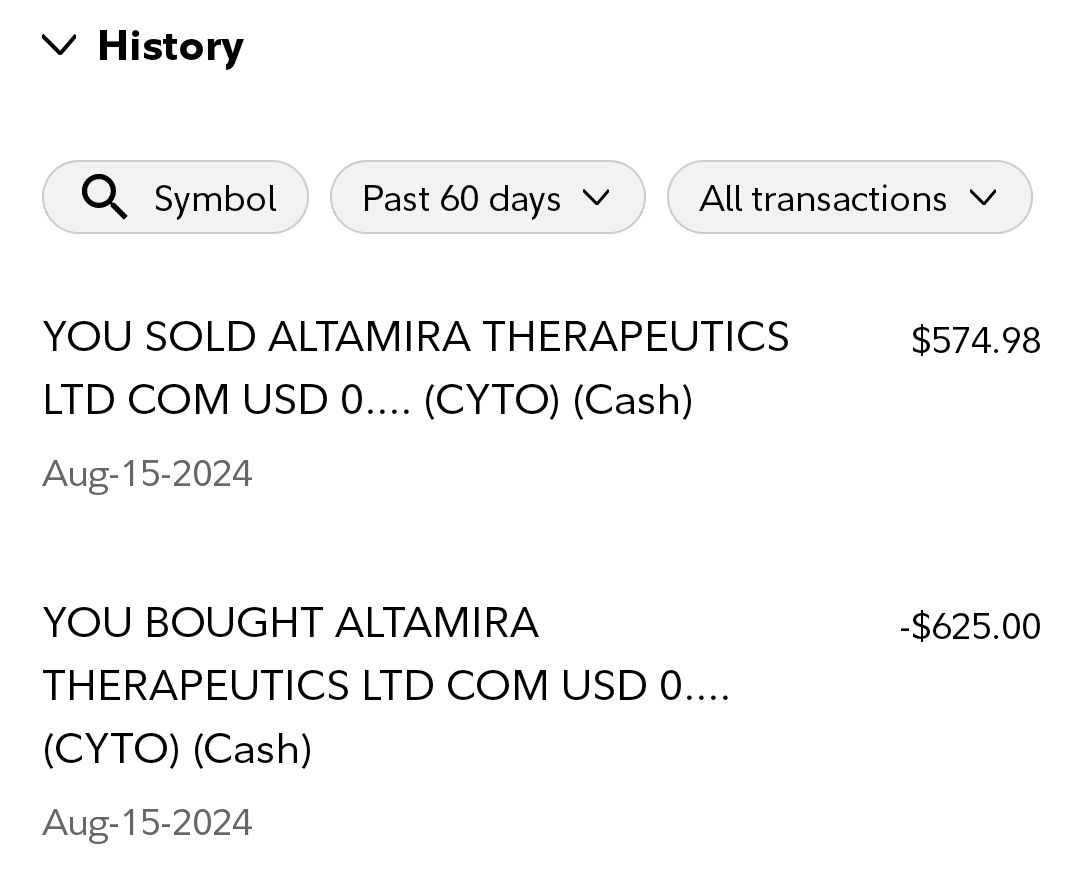Click the History heading
Image resolution: width=1080 pixels, height=890 pixels.
click(x=170, y=46)
